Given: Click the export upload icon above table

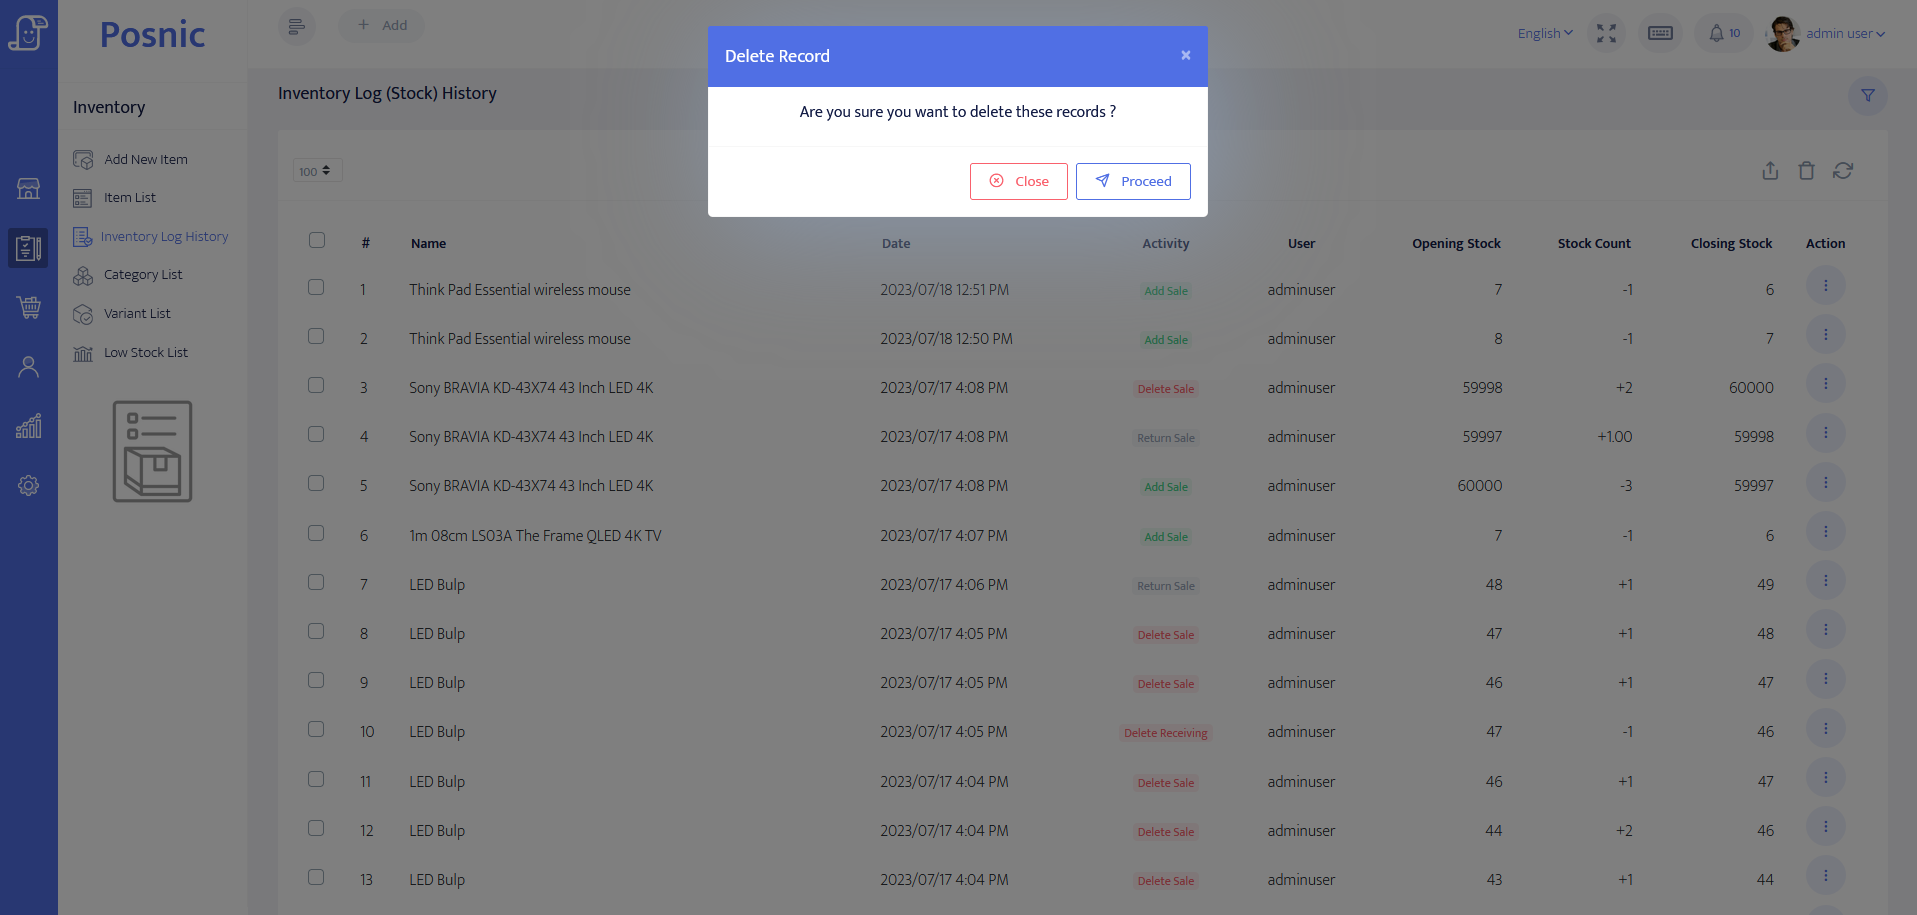Looking at the screenshot, I should (x=1770, y=171).
